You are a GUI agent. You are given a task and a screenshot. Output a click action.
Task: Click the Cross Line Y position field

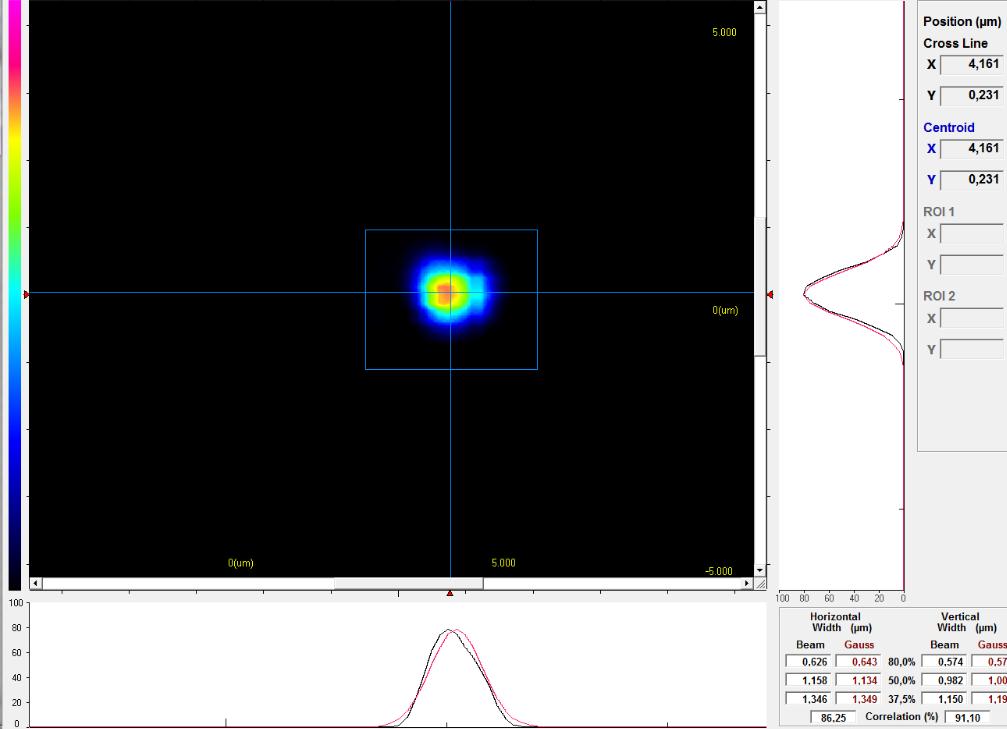(972, 96)
